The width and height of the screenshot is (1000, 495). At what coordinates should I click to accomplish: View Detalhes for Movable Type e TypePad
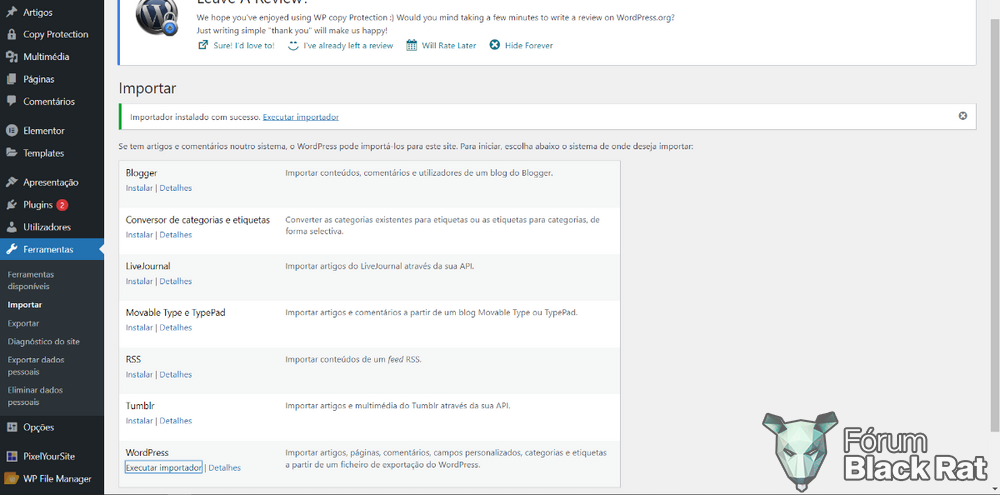[175, 328]
